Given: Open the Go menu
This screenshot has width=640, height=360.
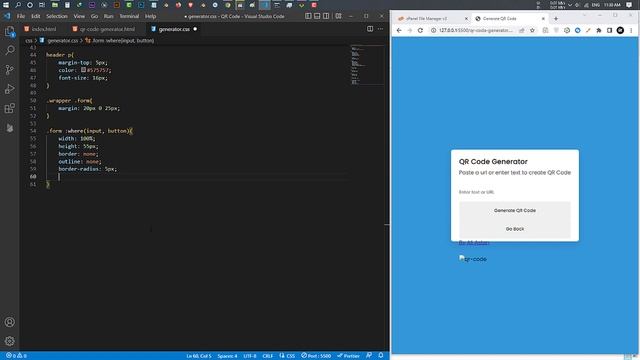Looking at the screenshot, I should [x=94, y=16].
